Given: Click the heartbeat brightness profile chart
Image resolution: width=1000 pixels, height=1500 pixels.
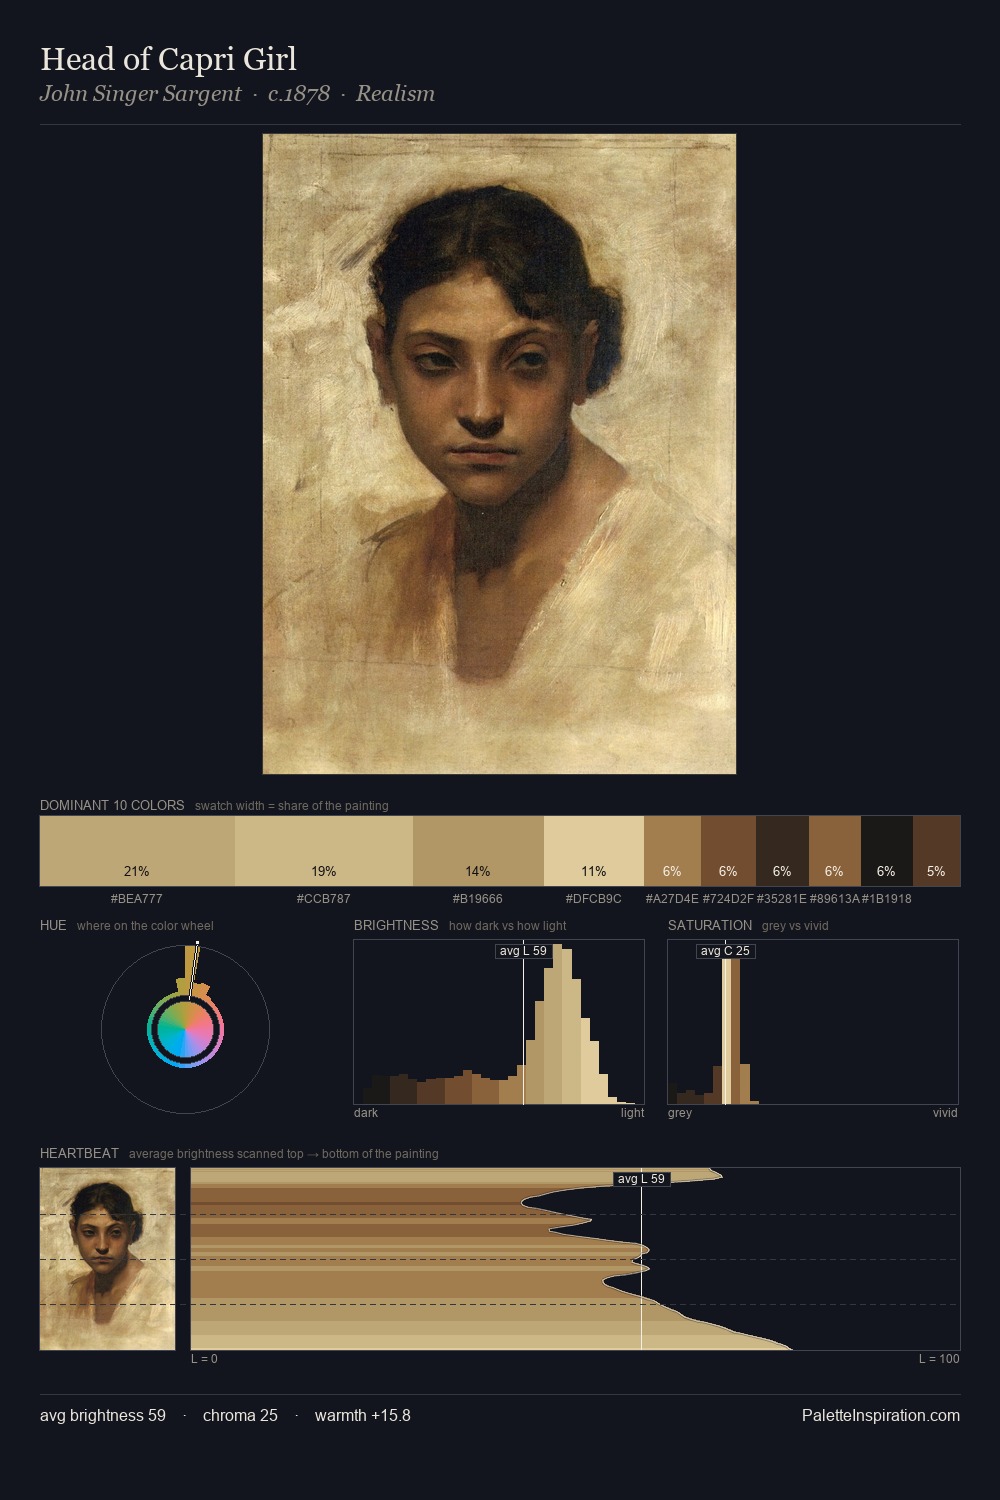Looking at the screenshot, I should point(575,1259).
